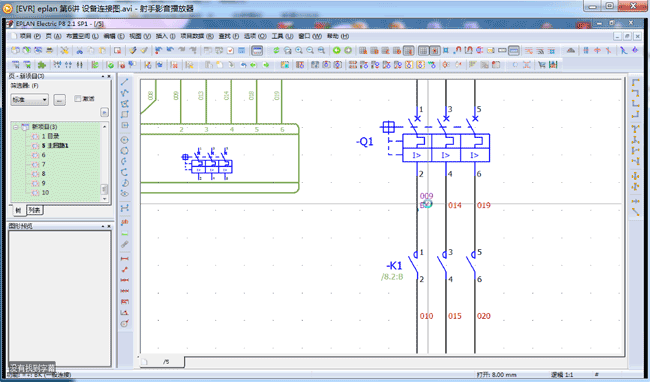
Task: Toggle the grid display button
Action: pyautogui.click(x=423, y=51)
